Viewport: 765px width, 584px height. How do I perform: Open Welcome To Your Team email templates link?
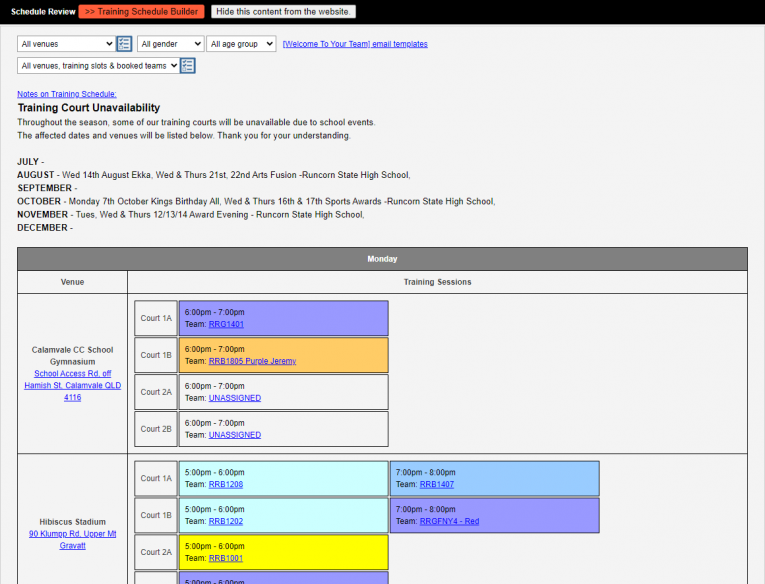pyautogui.click(x=355, y=44)
